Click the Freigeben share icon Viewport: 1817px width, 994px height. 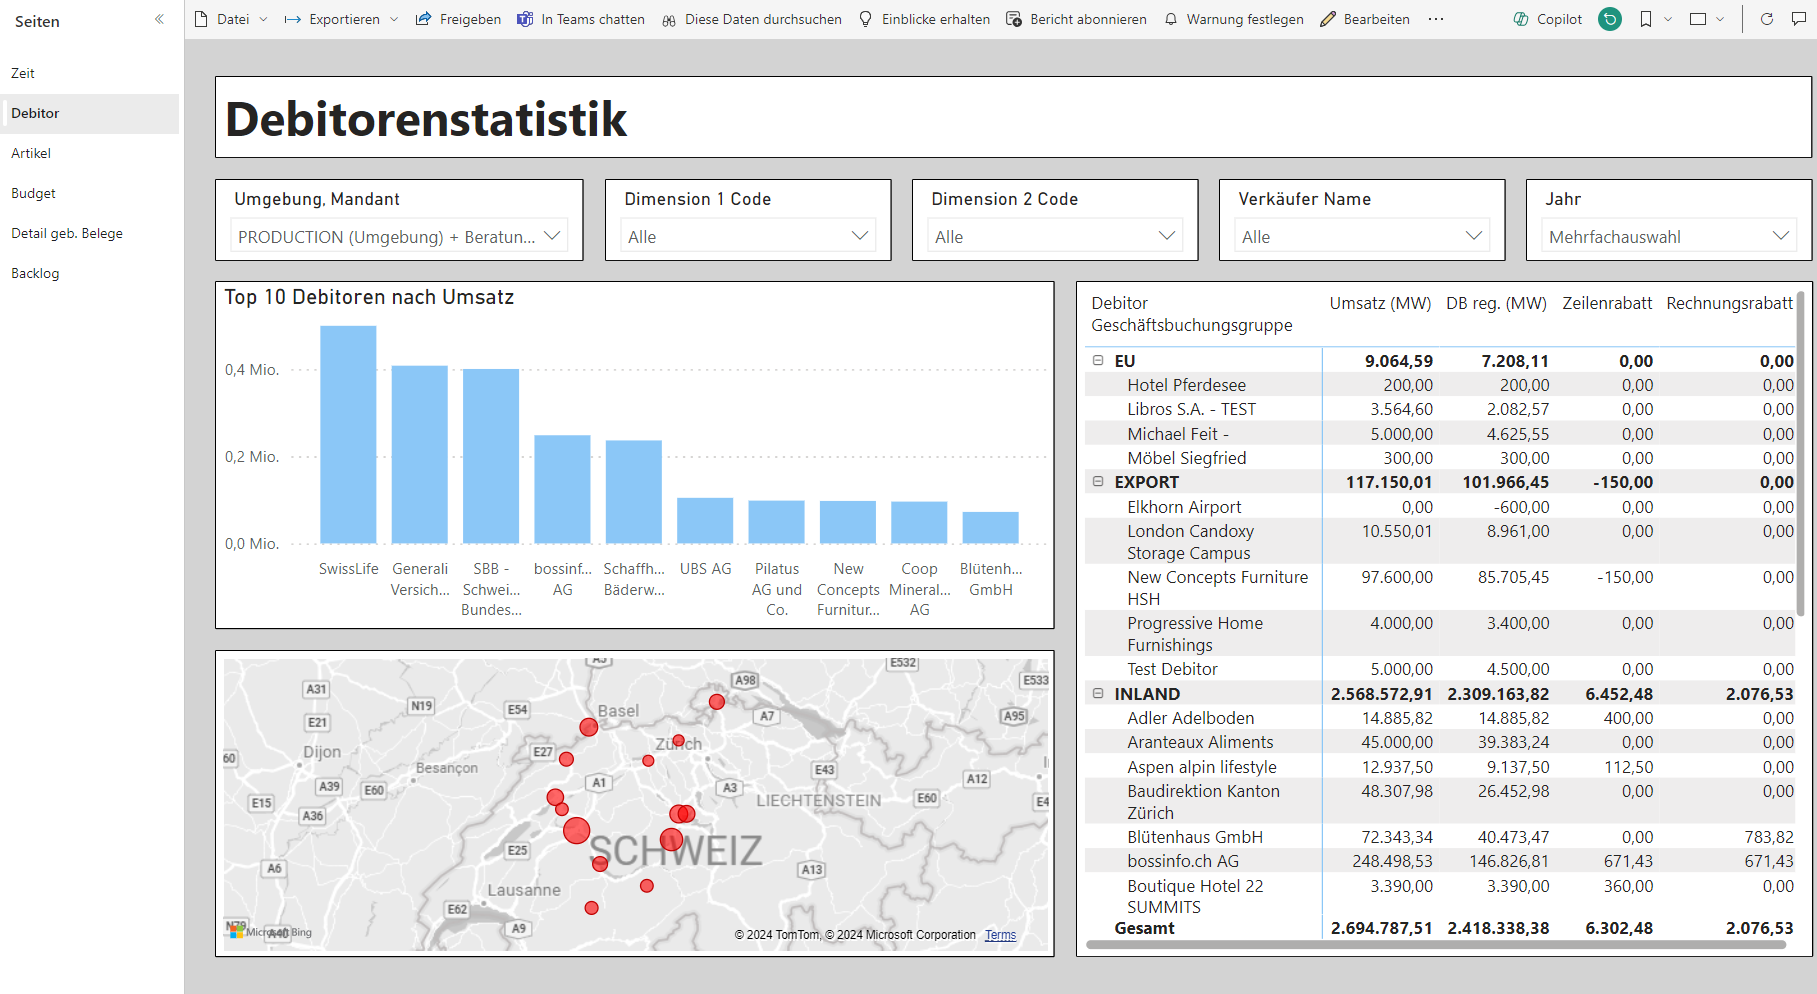tap(424, 19)
